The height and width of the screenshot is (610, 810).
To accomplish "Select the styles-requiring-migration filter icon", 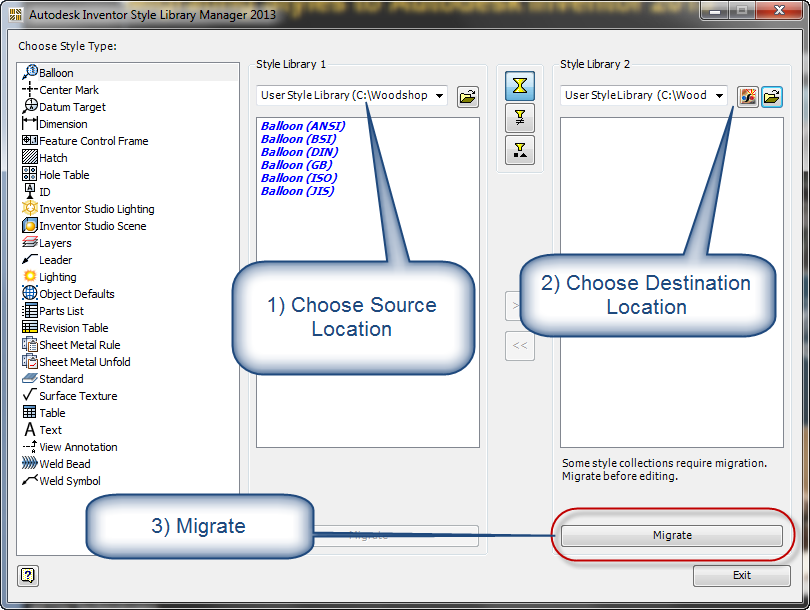I will [520, 151].
